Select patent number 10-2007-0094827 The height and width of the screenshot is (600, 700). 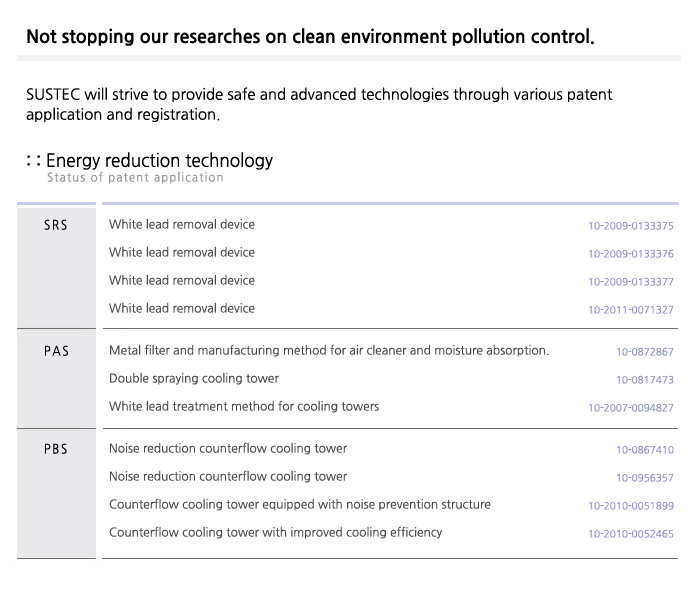tap(630, 408)
